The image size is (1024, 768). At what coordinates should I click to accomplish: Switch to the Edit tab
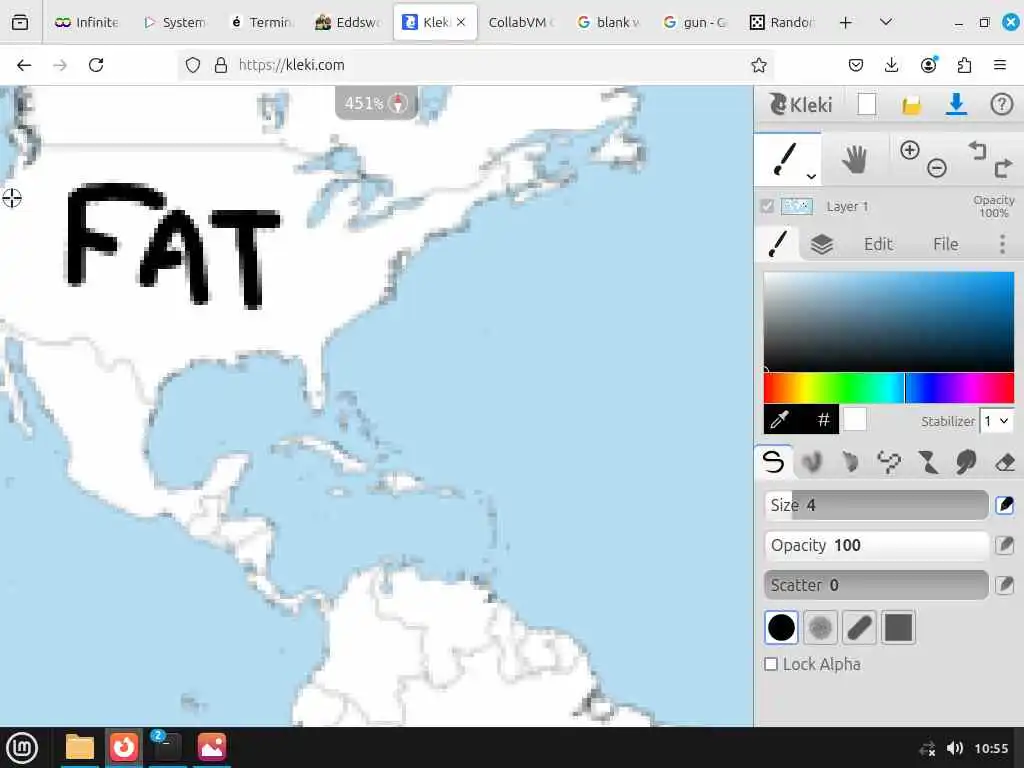878,244
